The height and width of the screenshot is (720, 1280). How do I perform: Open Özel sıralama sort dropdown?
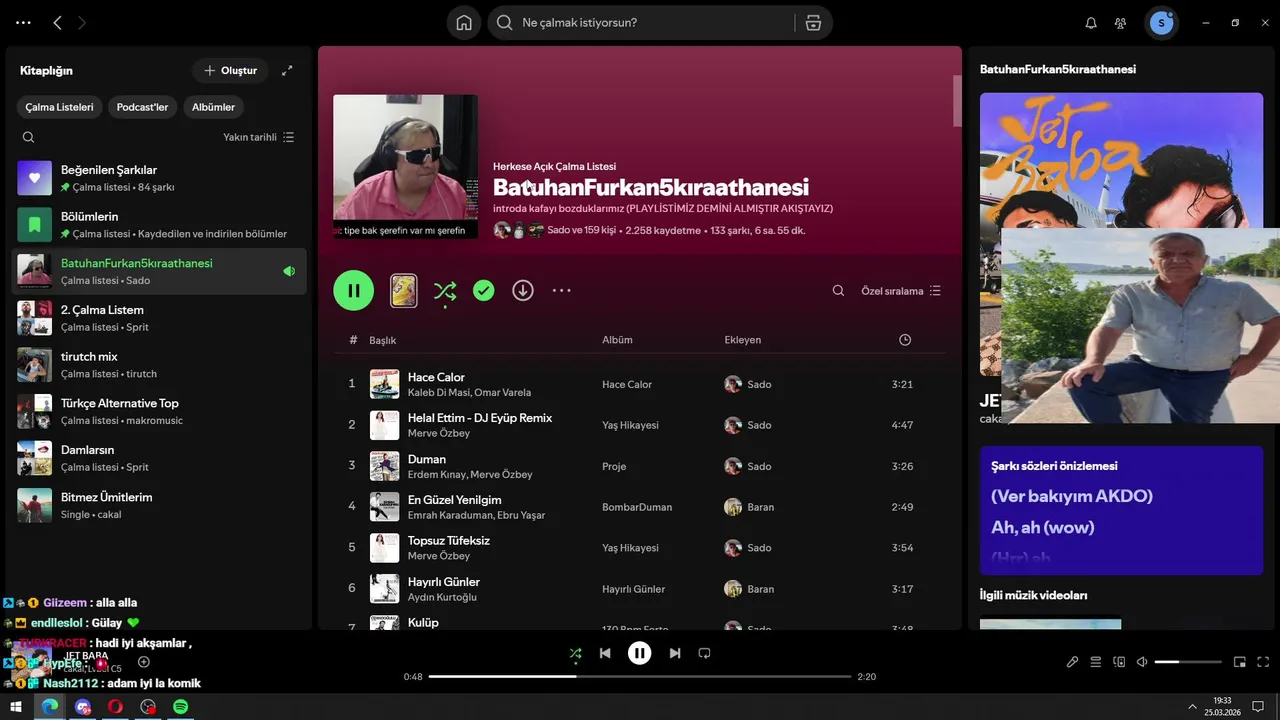901,291
